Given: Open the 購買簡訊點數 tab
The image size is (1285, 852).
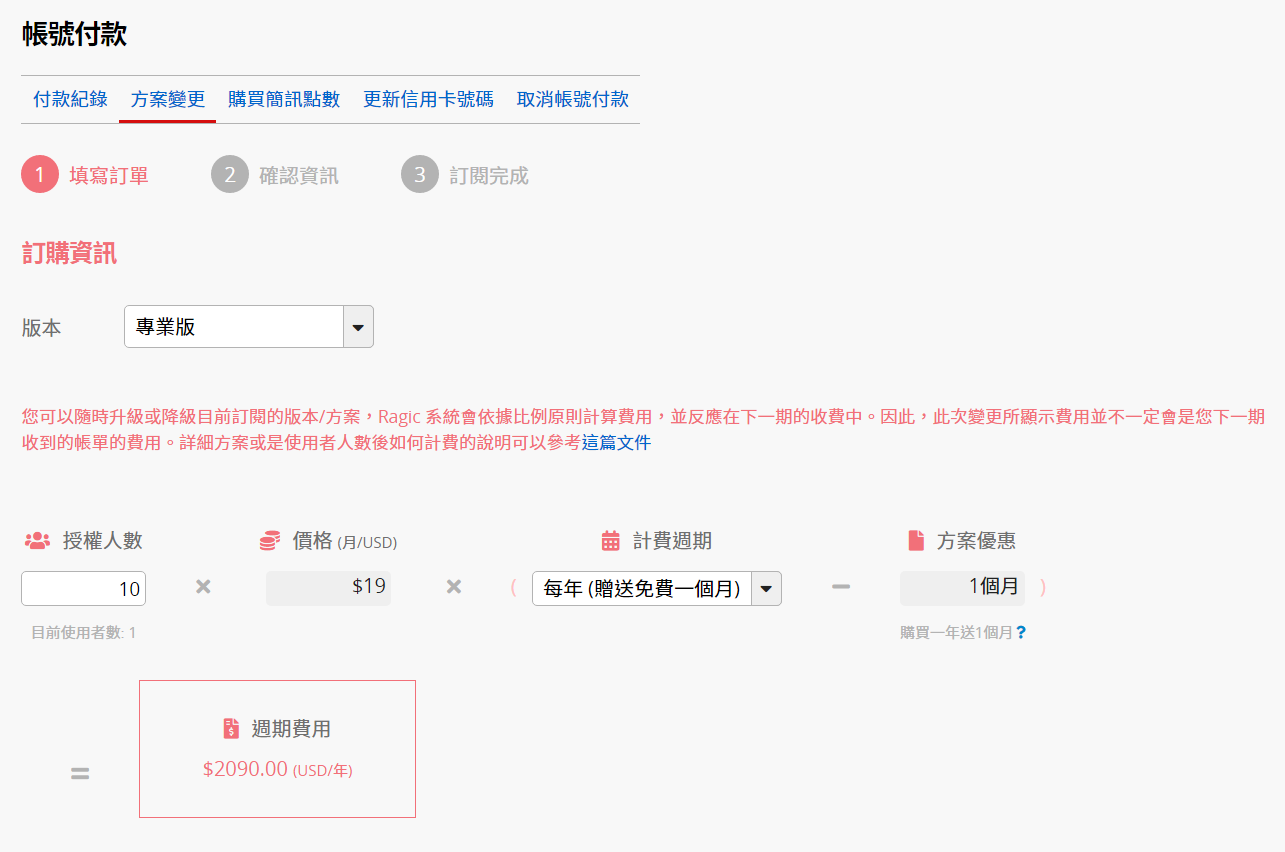Looking at the screenshot, I should coord(284,99).
